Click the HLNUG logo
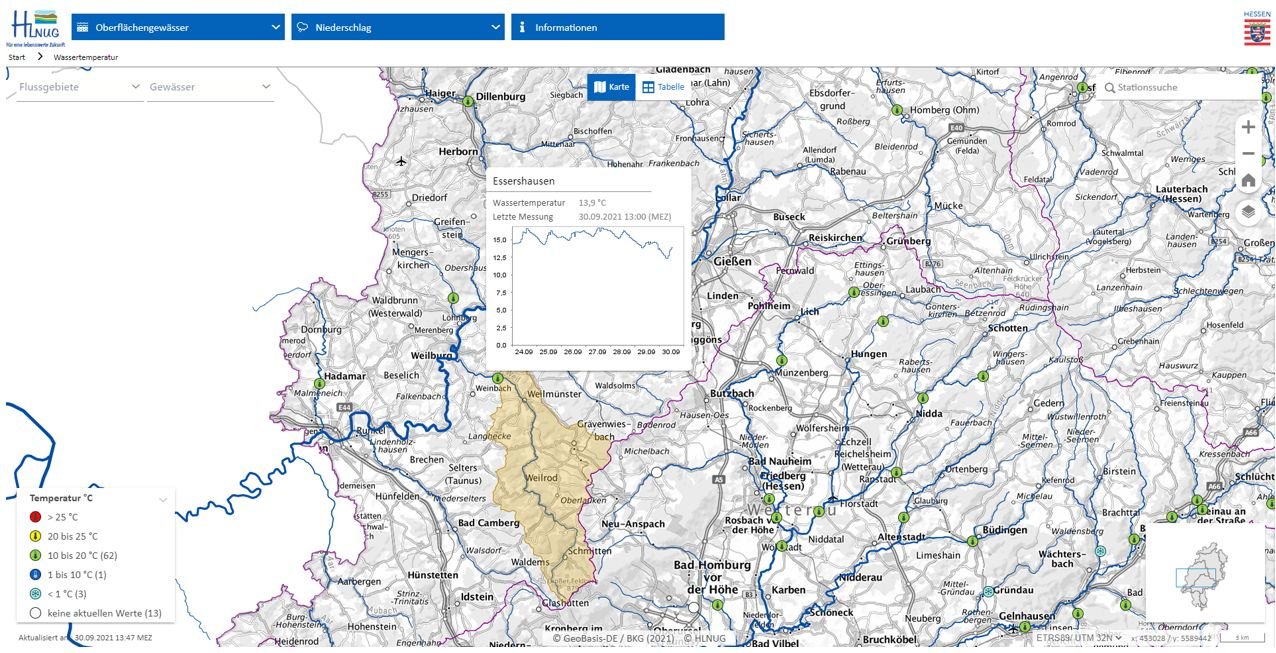1276x653 pixels. pyautogui.click(x=32, y=28)
